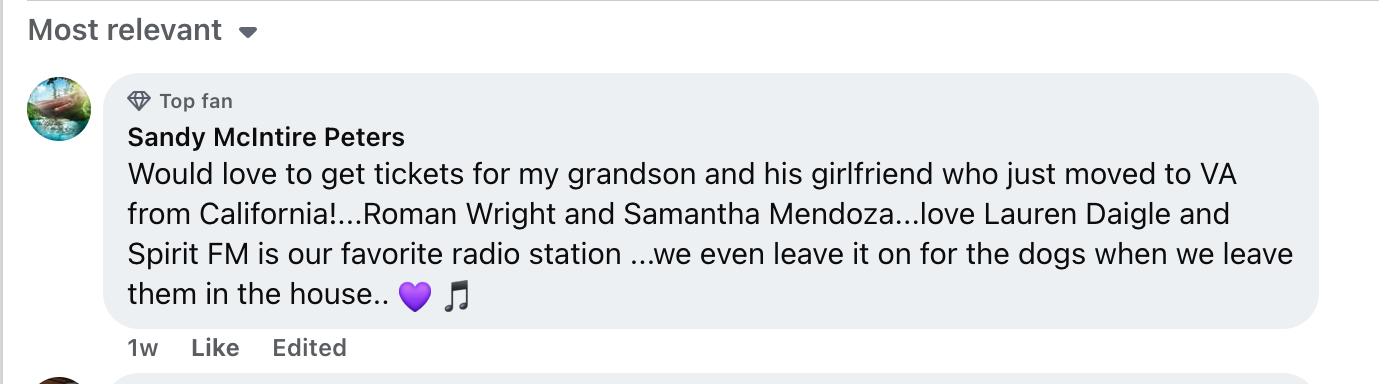
Task: Click the Spirit FM text in the comment
Action: pyautogui.click(x=189, y=255)
